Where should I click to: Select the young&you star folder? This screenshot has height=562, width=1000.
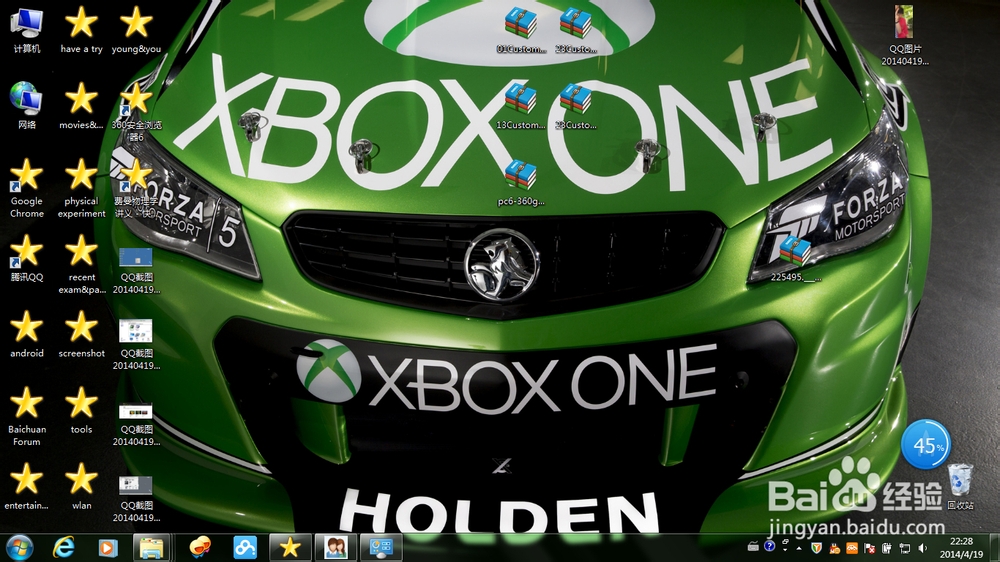(136, 30)
